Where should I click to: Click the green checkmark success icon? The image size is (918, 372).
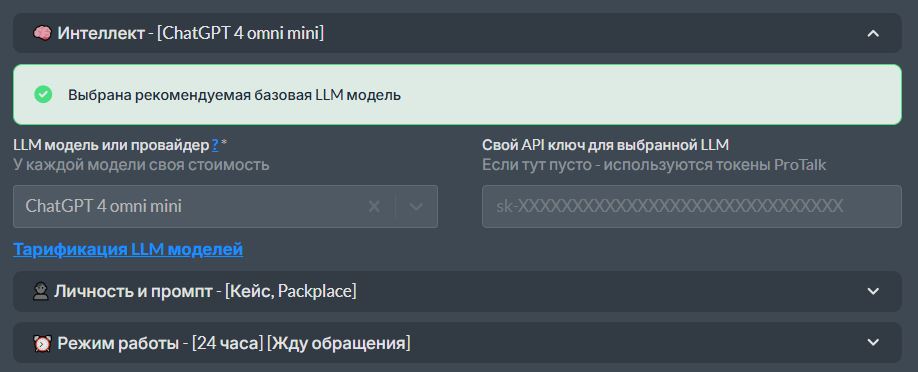point(43,94)
